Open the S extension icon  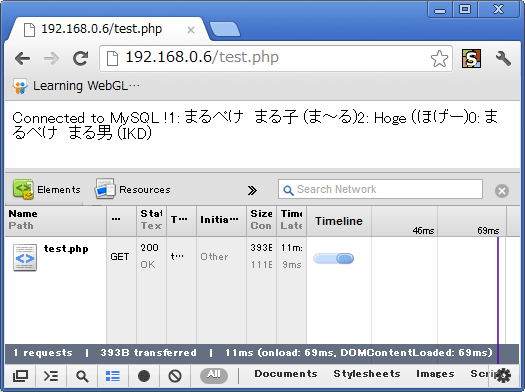click(471, 59)
